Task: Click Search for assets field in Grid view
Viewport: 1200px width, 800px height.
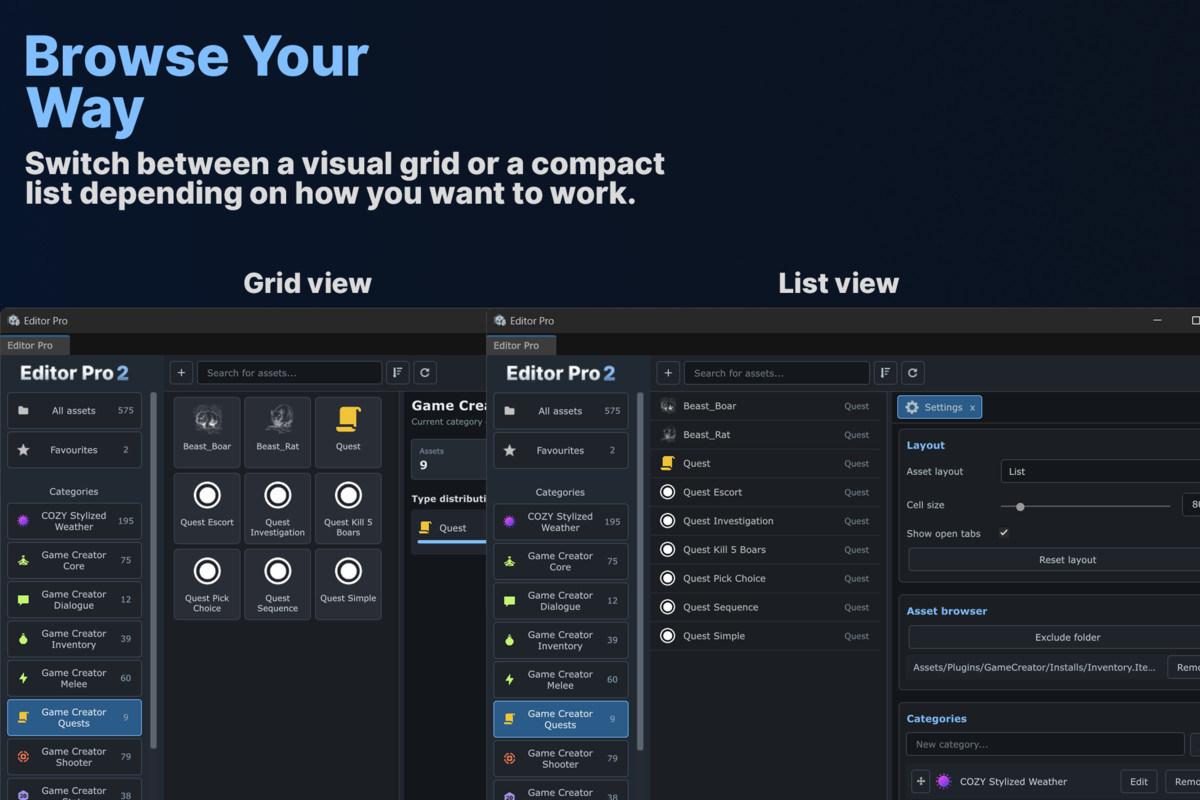Action: (x=290, y=373)
